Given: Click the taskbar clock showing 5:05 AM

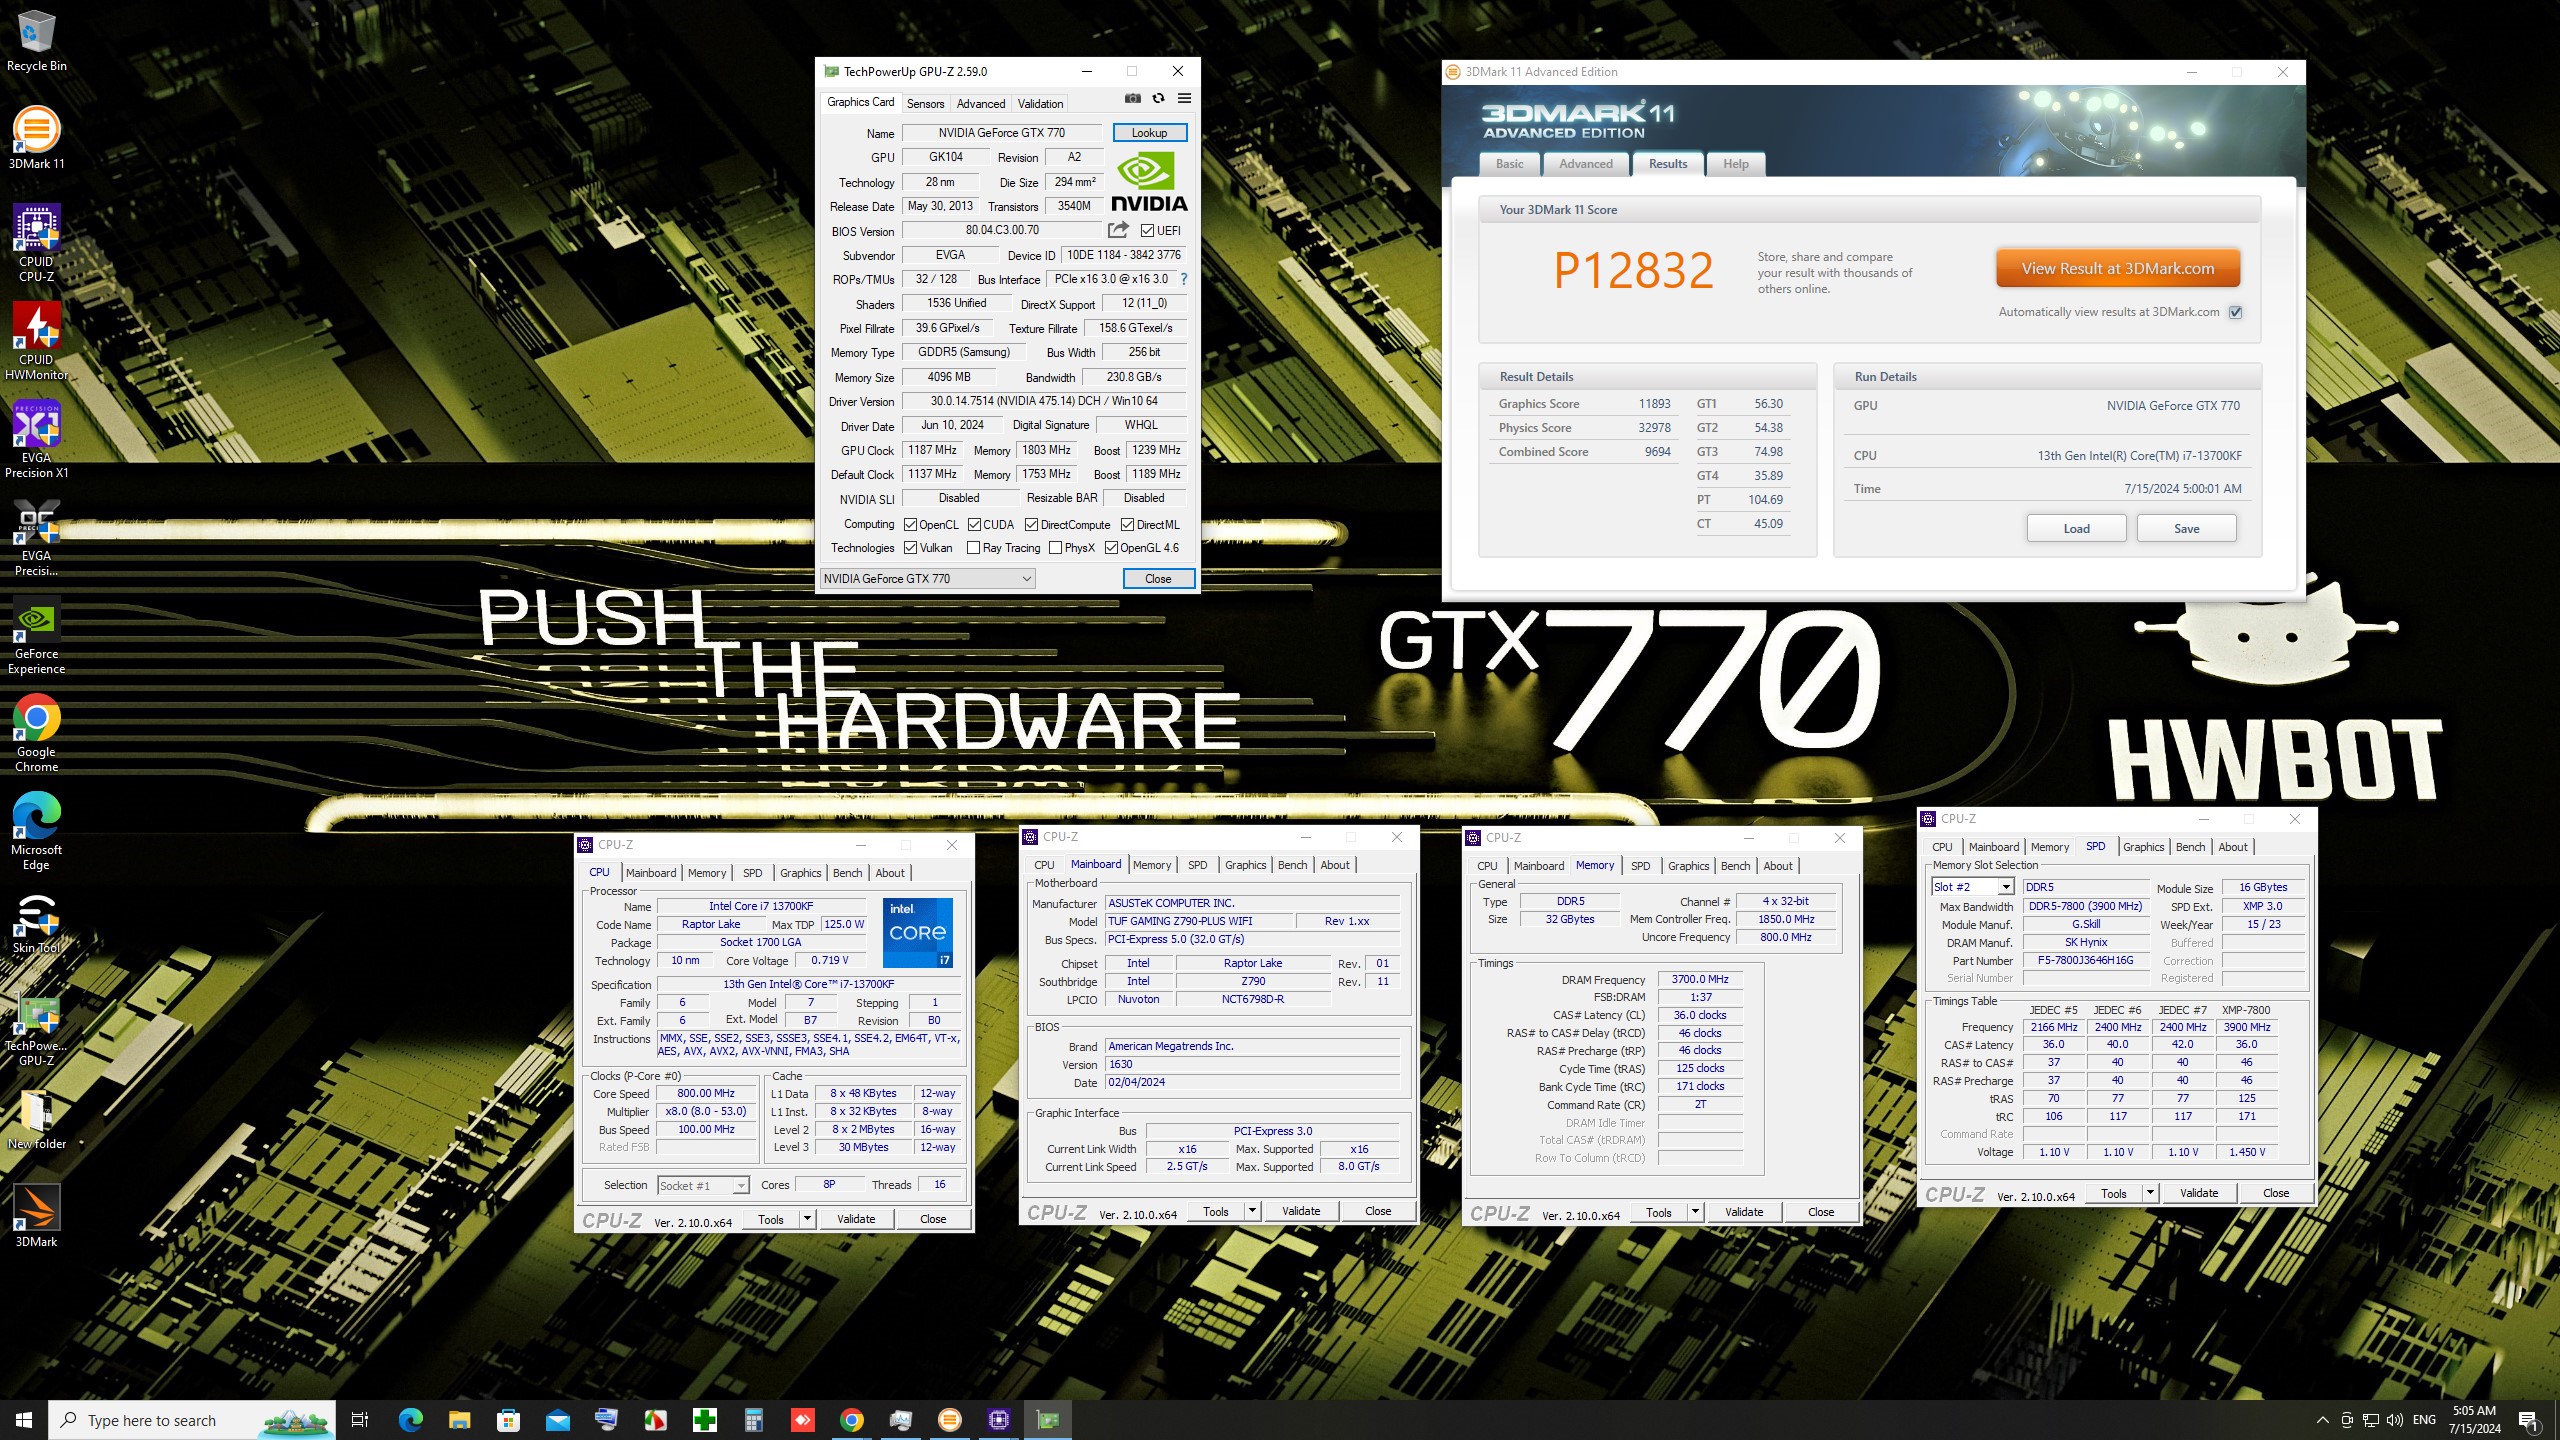Looking at the screenshot, I should (2474, 1420).
